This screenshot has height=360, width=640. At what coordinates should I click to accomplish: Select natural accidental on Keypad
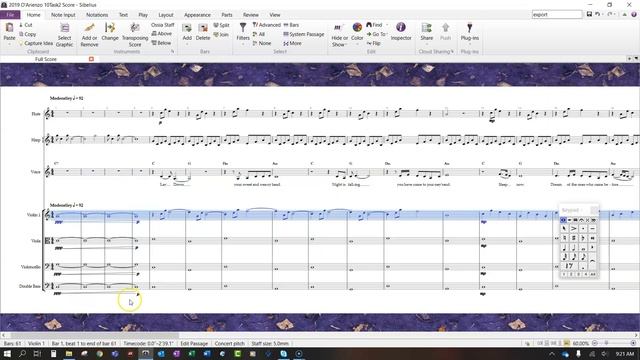[x=564, y=238]
